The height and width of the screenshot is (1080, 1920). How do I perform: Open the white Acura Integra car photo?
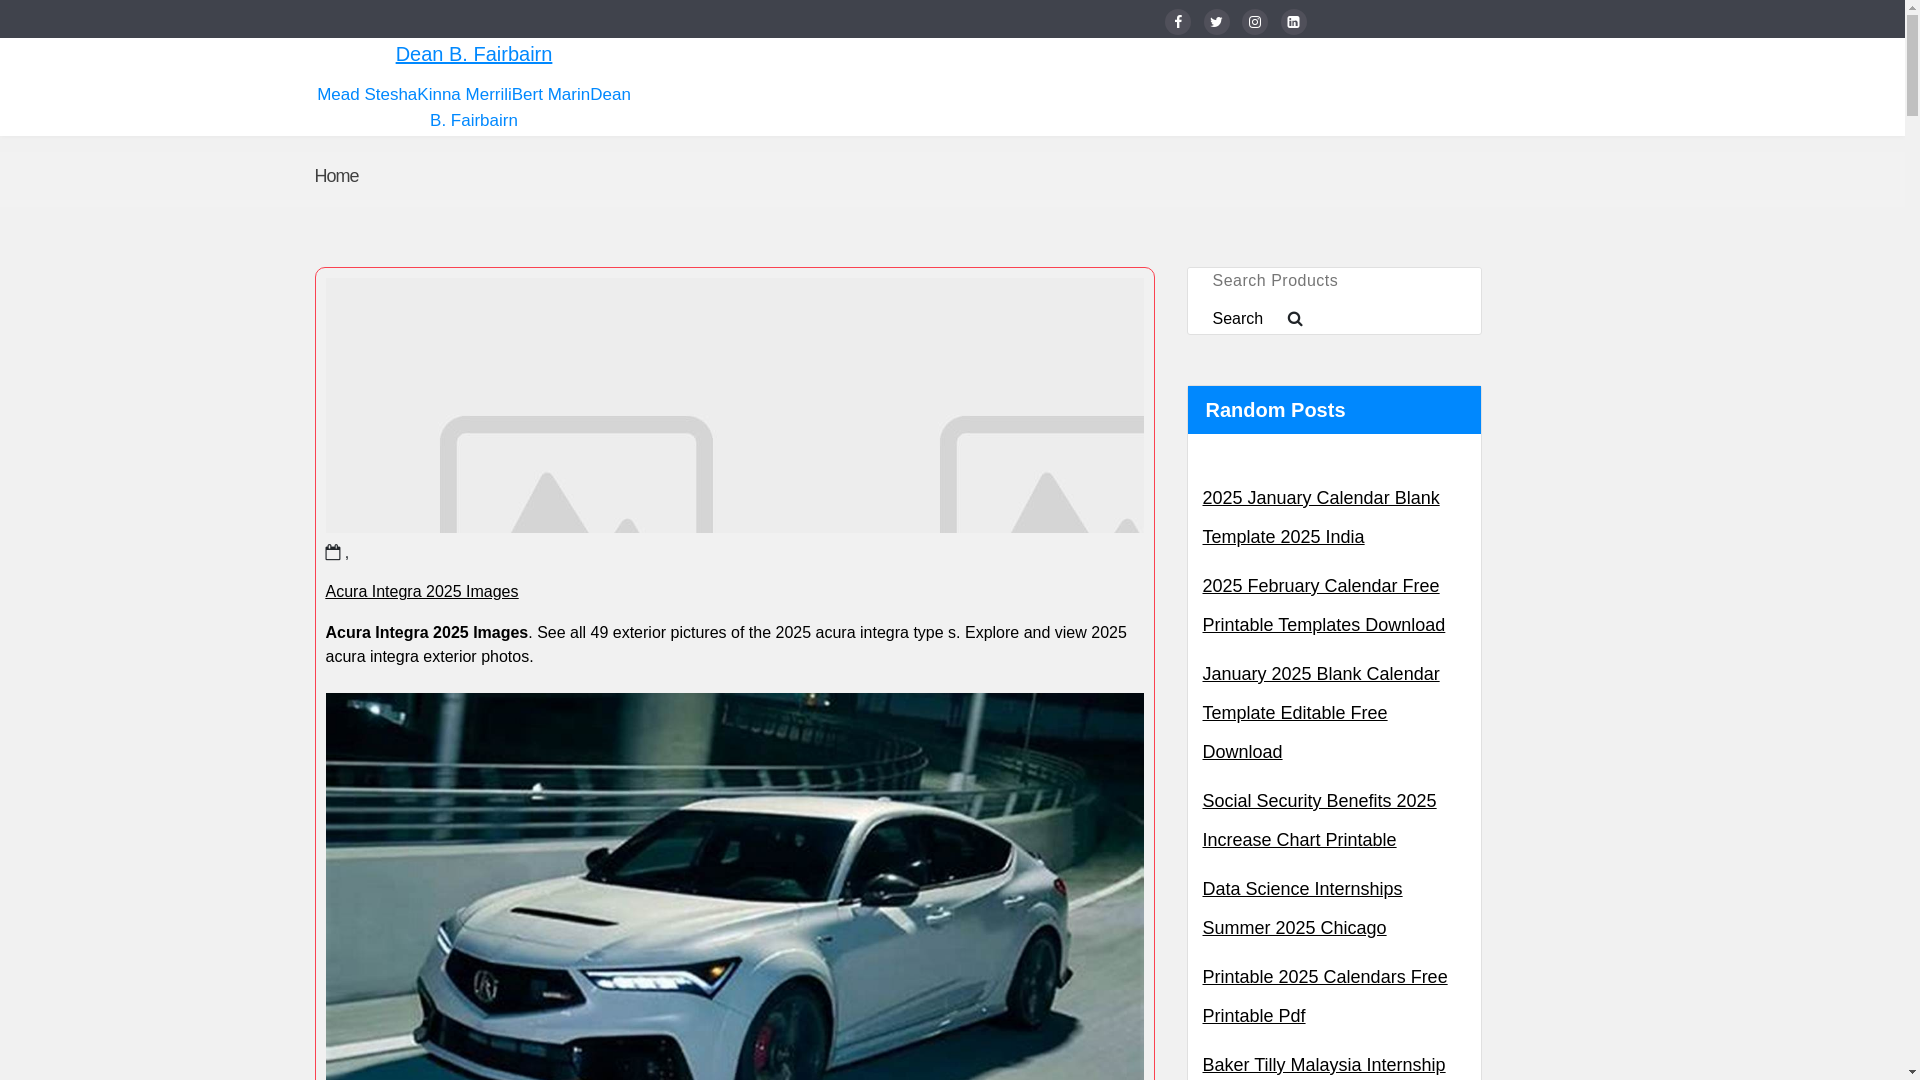(734, 886)
